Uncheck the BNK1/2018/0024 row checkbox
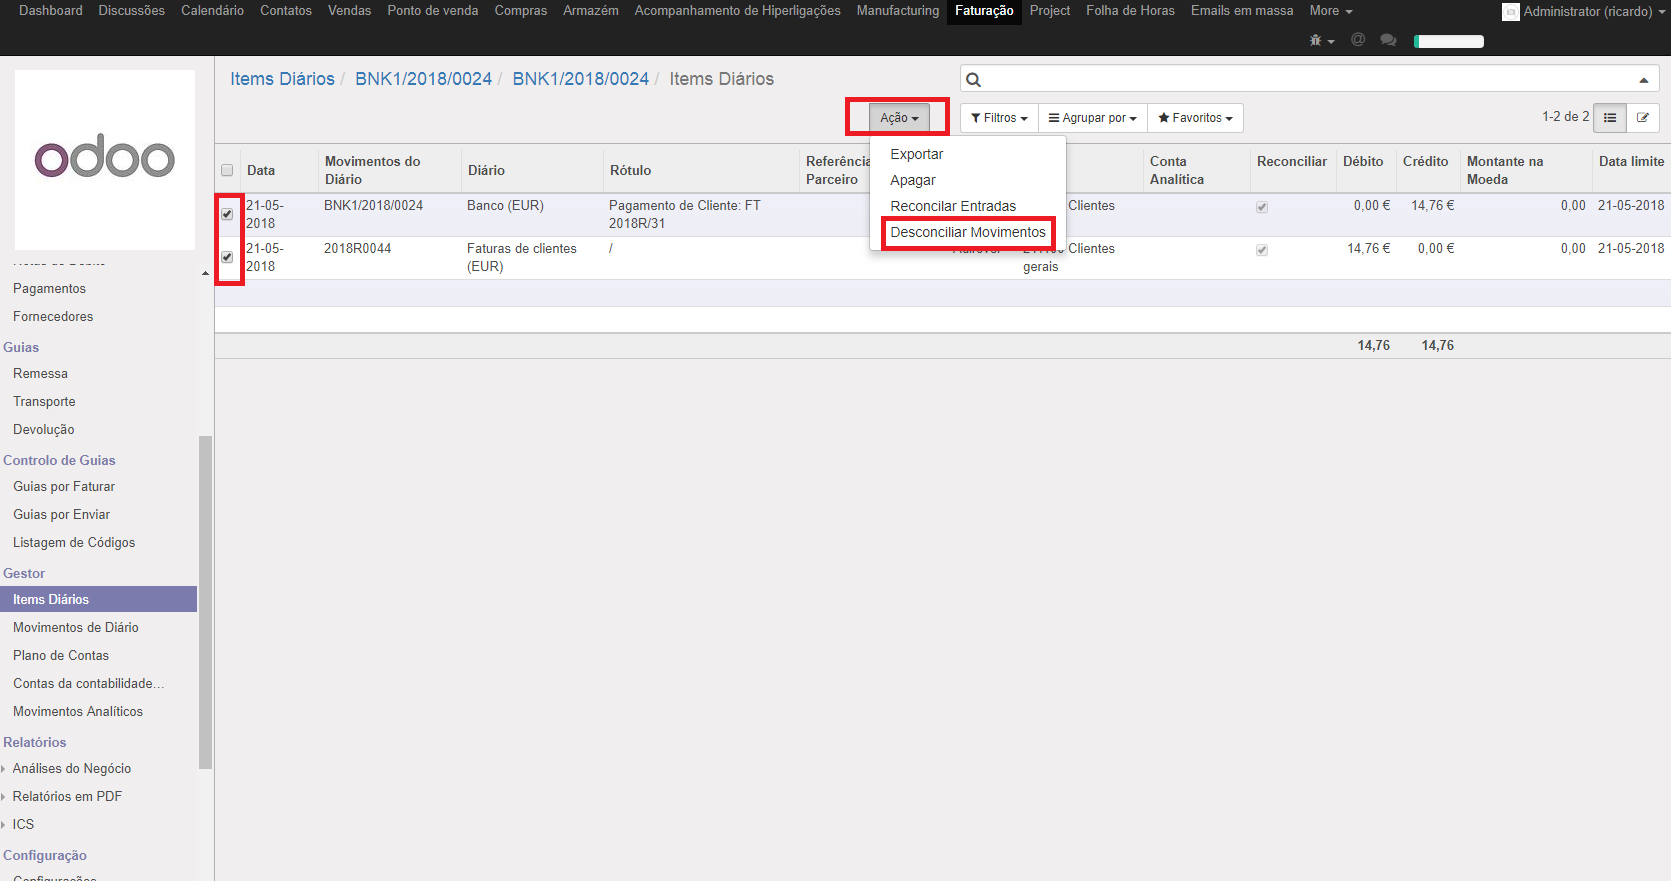The width and height of the screenshot is (1671, 881). pos(227,214)
